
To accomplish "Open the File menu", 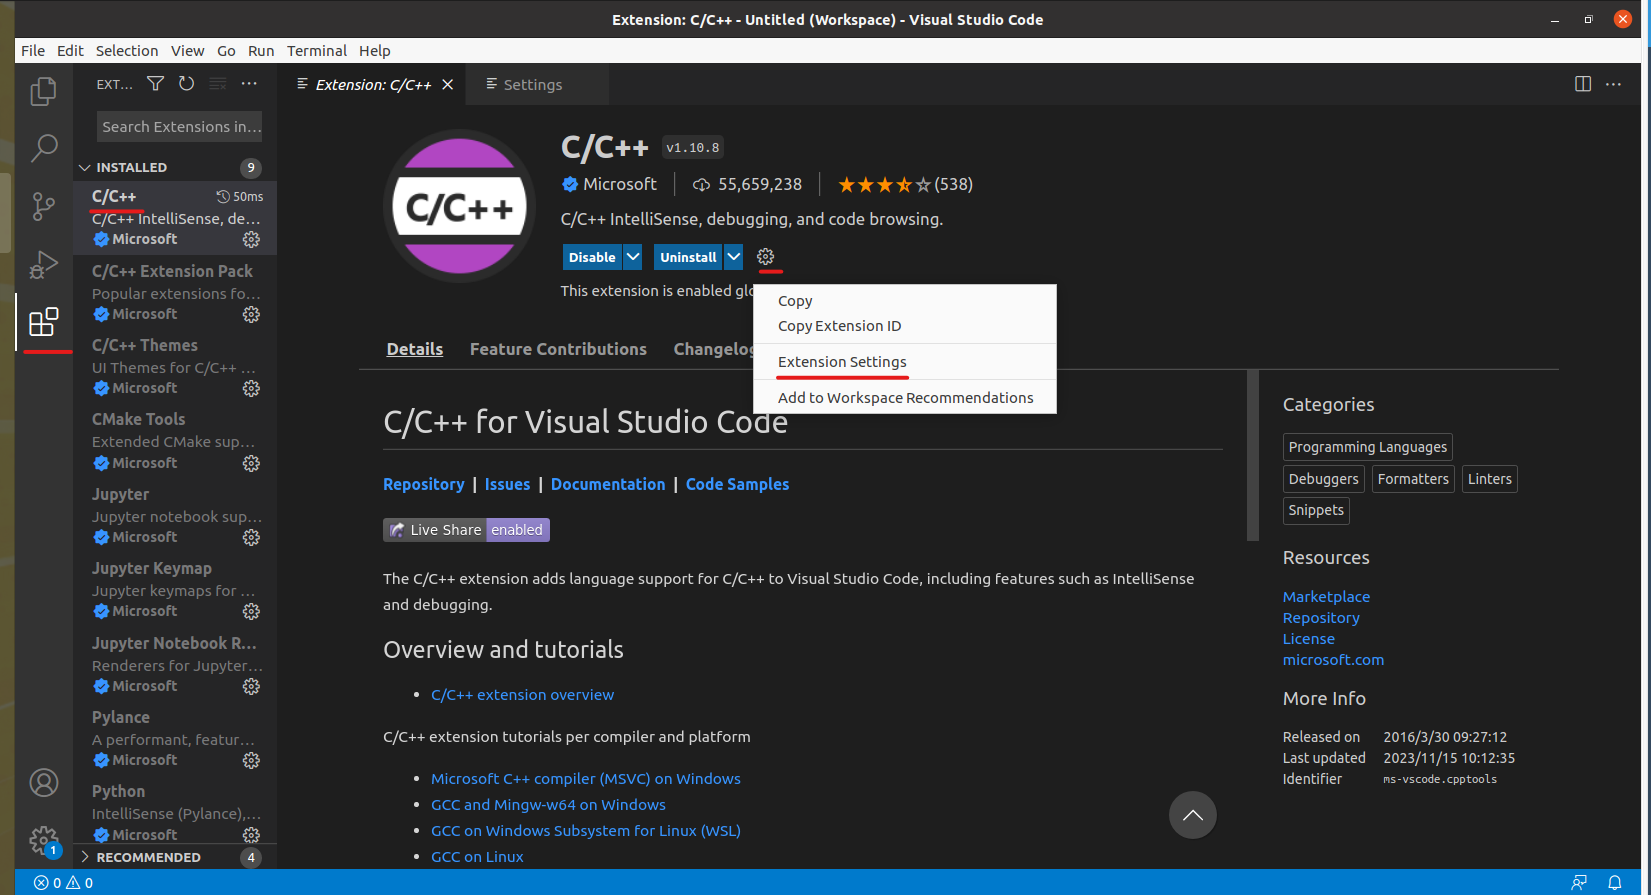I will point(33,51).
